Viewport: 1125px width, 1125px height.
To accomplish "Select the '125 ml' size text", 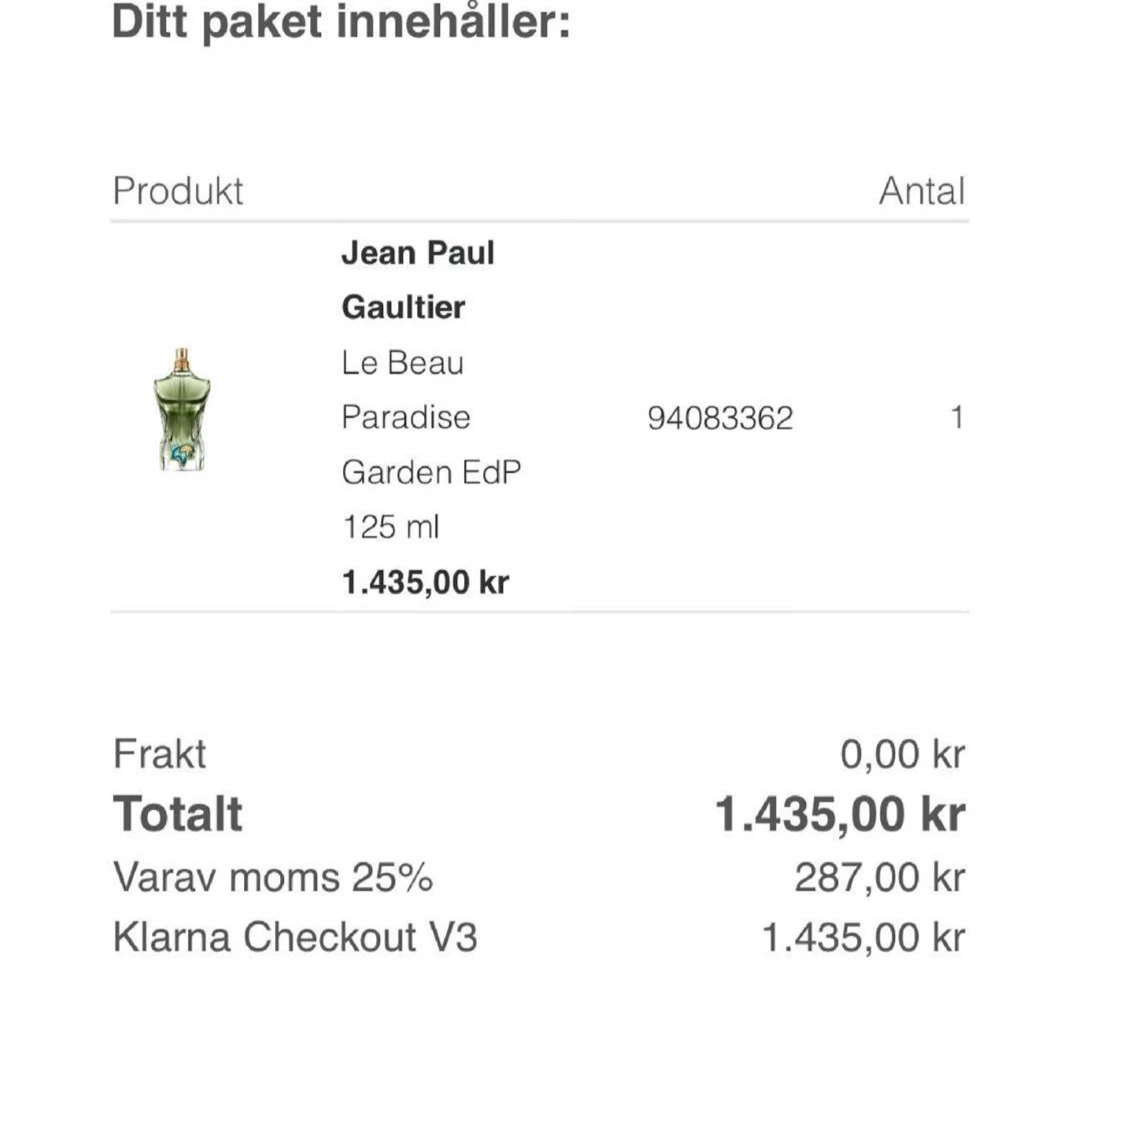I will point(391,527).
